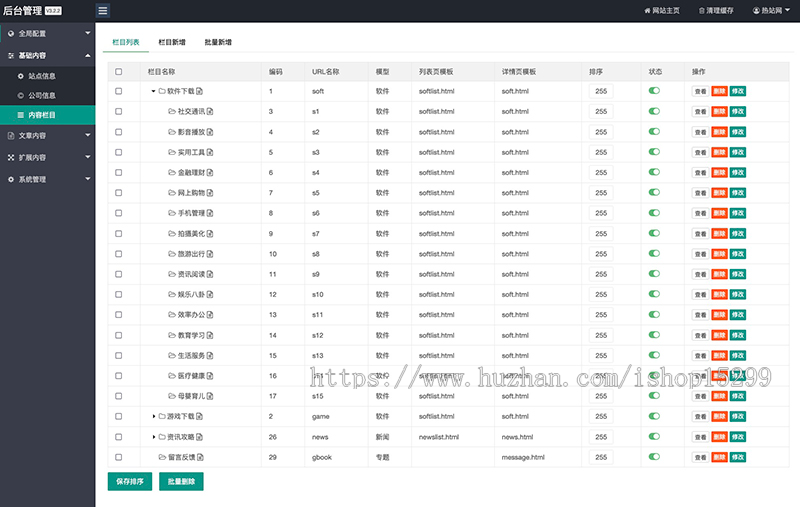
Task: Click the page icon next to 留言反馈
Action: (201, 457)
